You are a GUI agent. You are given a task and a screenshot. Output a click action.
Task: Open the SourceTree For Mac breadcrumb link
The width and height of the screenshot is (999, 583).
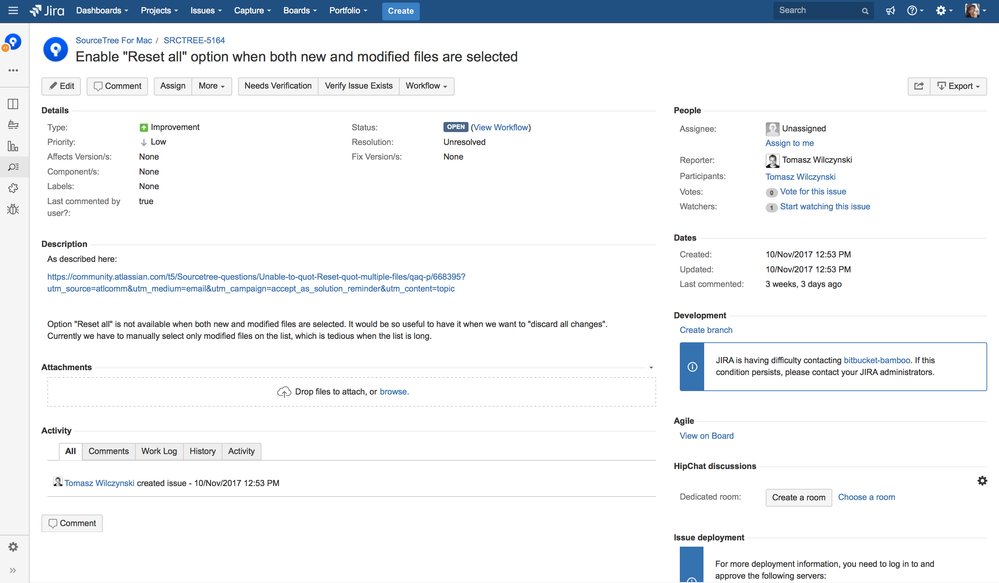click(114, 40)
